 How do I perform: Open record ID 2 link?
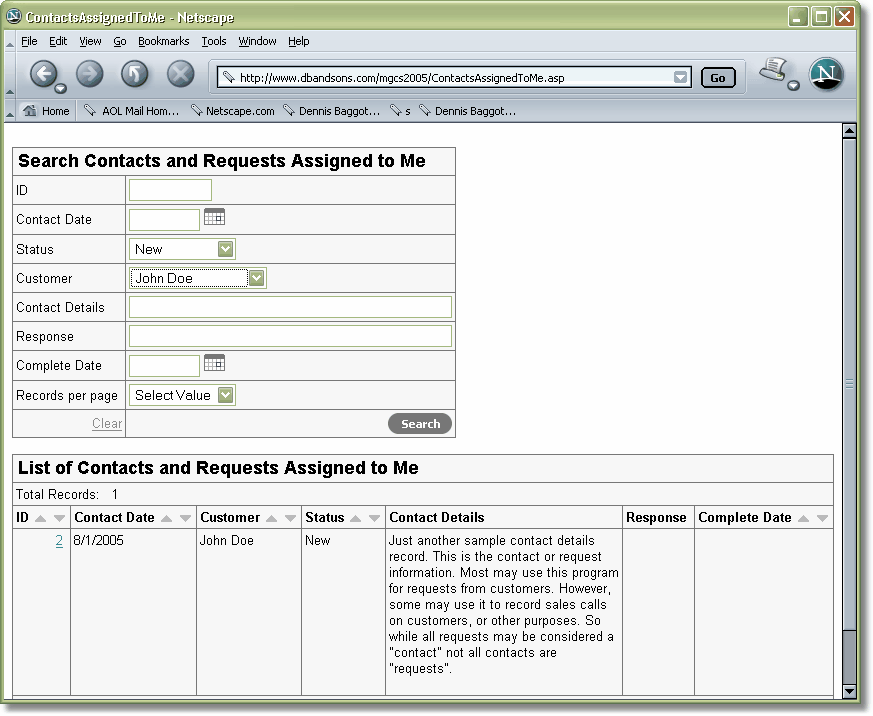tap(59, 541)
